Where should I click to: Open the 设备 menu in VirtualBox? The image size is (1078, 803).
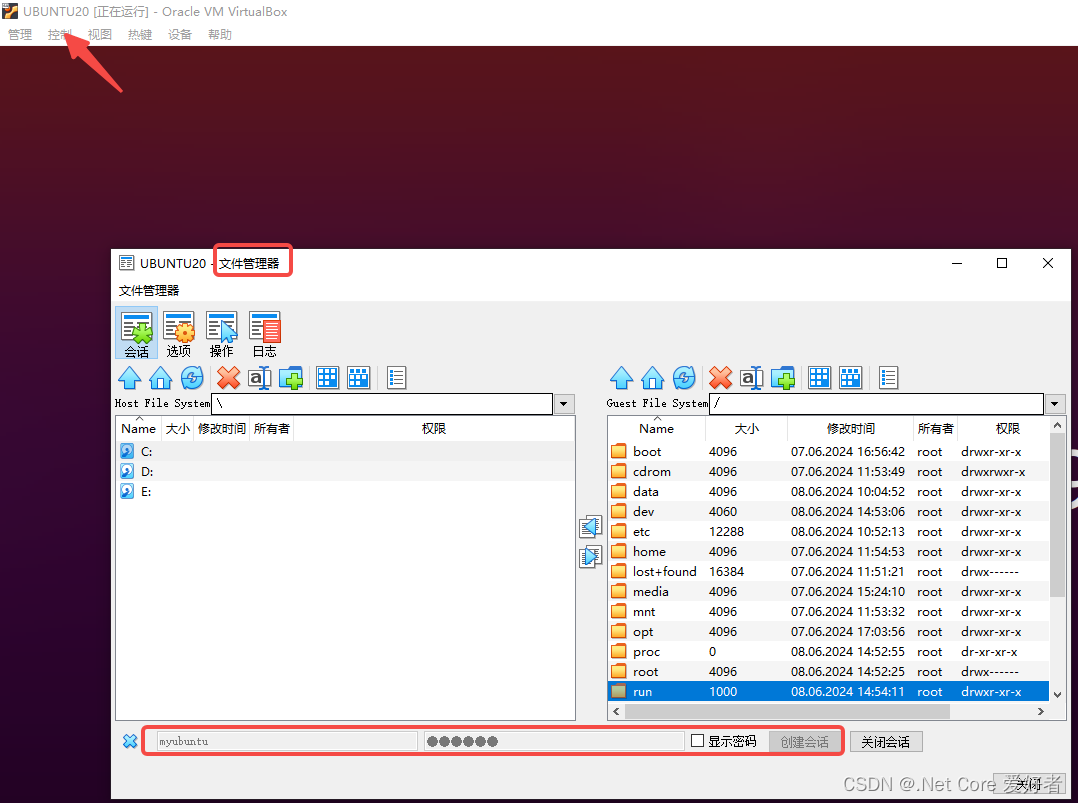[x=179, y=34]
